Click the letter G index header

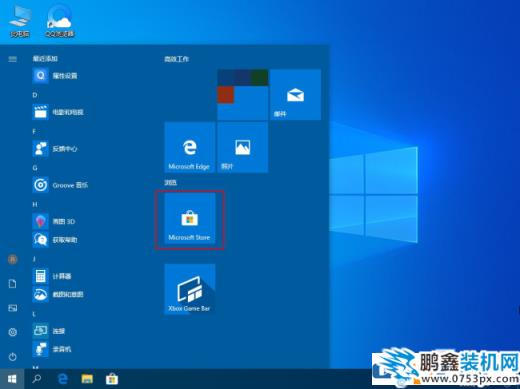point(35,168)
